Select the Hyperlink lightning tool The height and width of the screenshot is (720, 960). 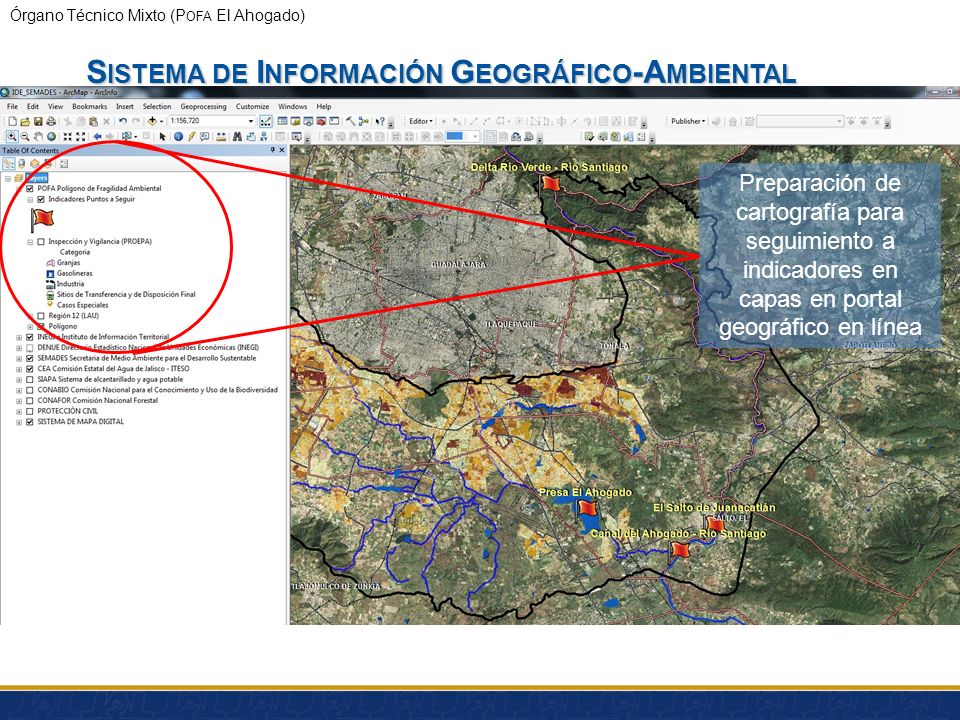(x=192, y=137)
